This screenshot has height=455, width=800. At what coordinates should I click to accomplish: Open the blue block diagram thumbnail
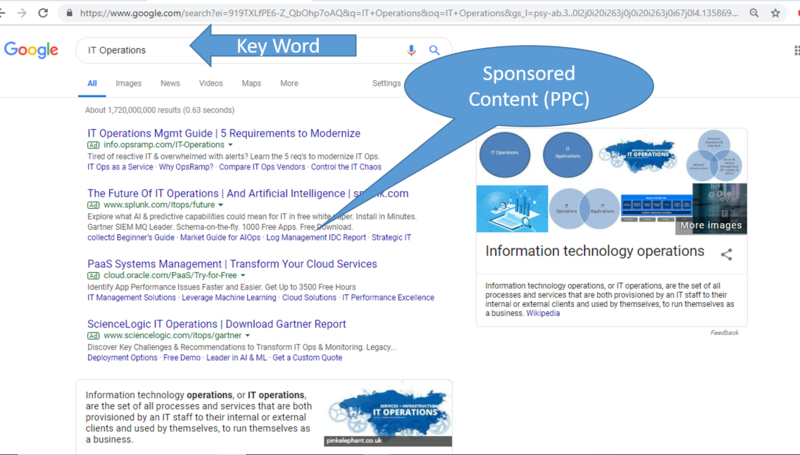[x=656, y=208]
